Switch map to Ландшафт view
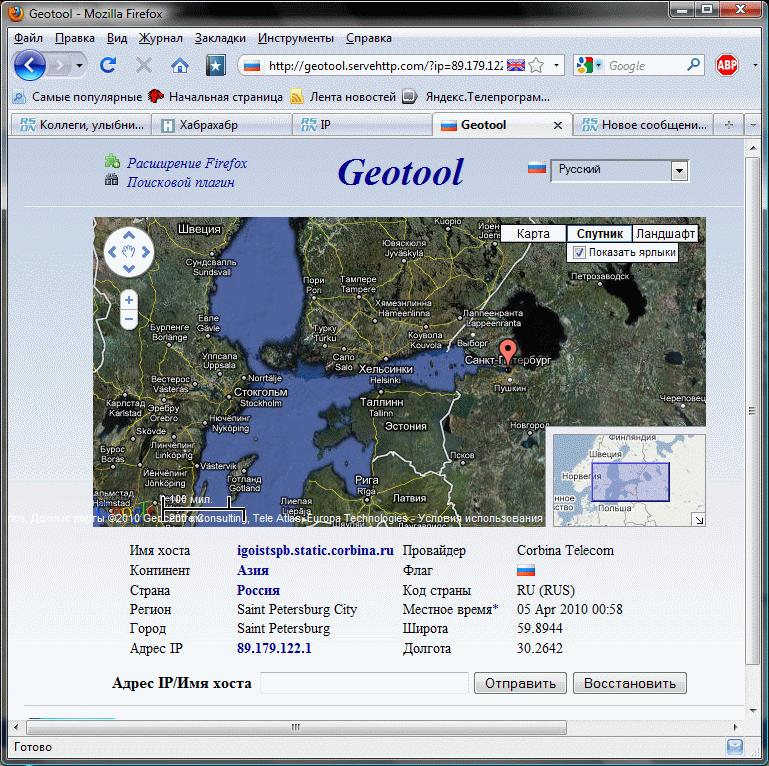Screen dimensions: 769x766 coord(665,233)
